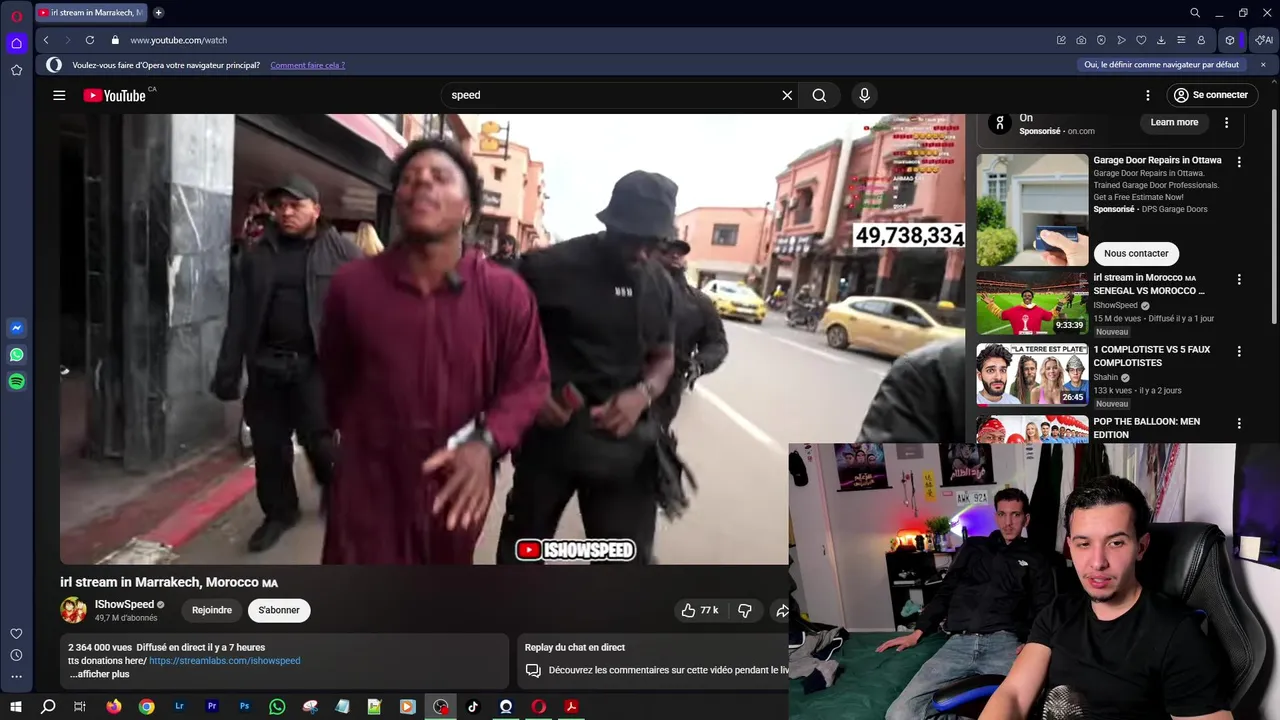Select the irl stream in Marrakech tab

[91, 13]
